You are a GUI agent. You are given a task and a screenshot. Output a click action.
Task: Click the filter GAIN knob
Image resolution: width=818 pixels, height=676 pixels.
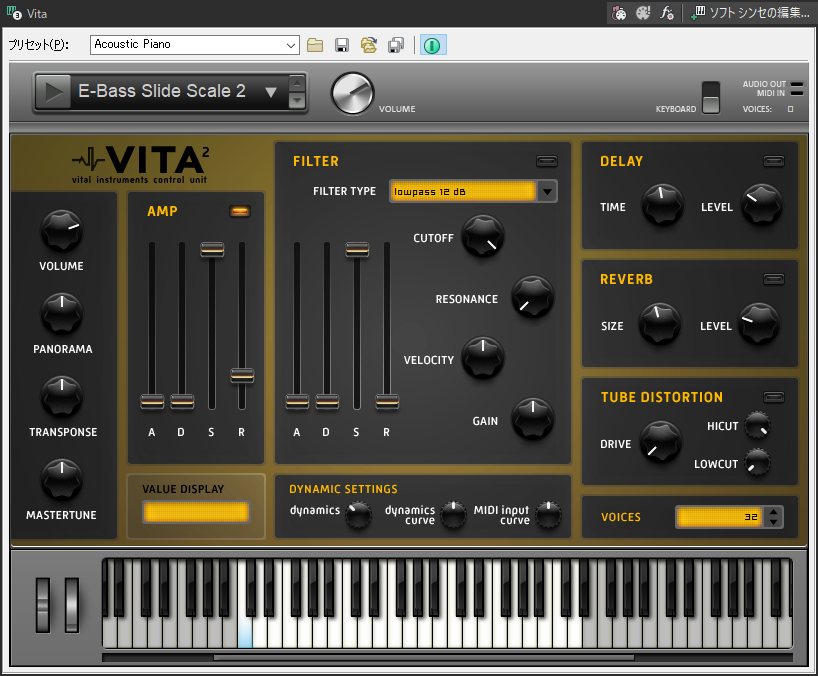[533, 419]
